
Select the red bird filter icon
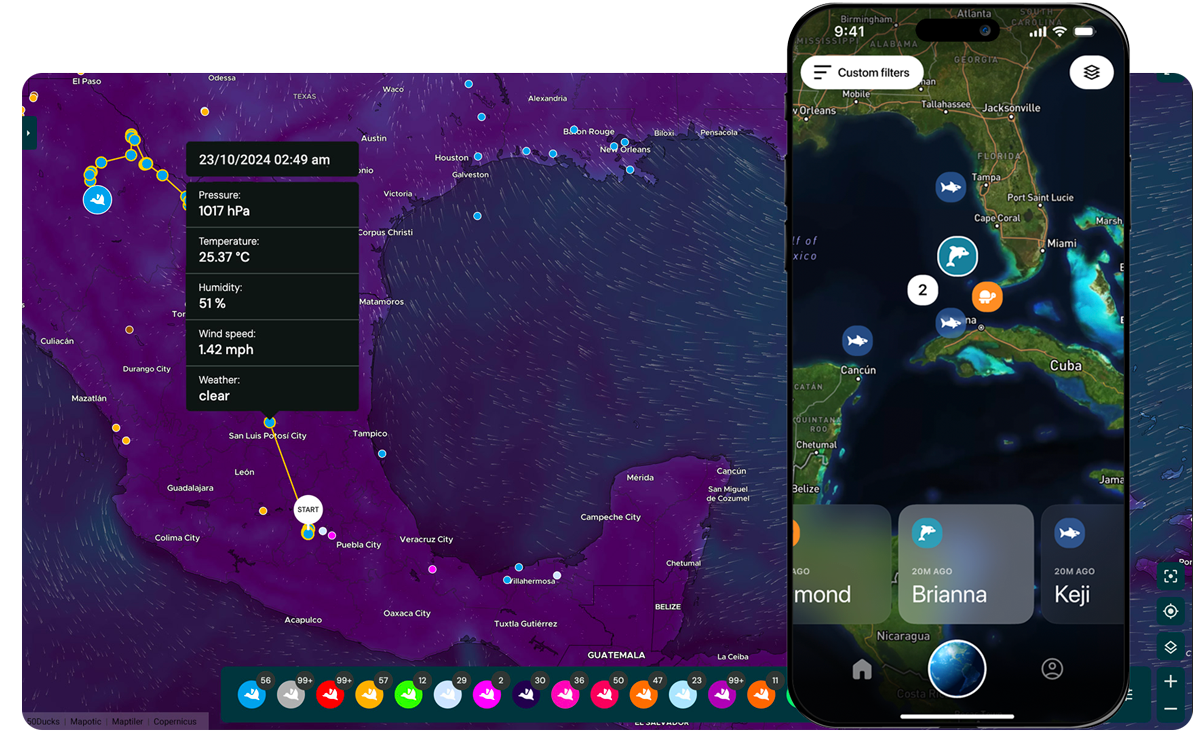pos(330,694)
